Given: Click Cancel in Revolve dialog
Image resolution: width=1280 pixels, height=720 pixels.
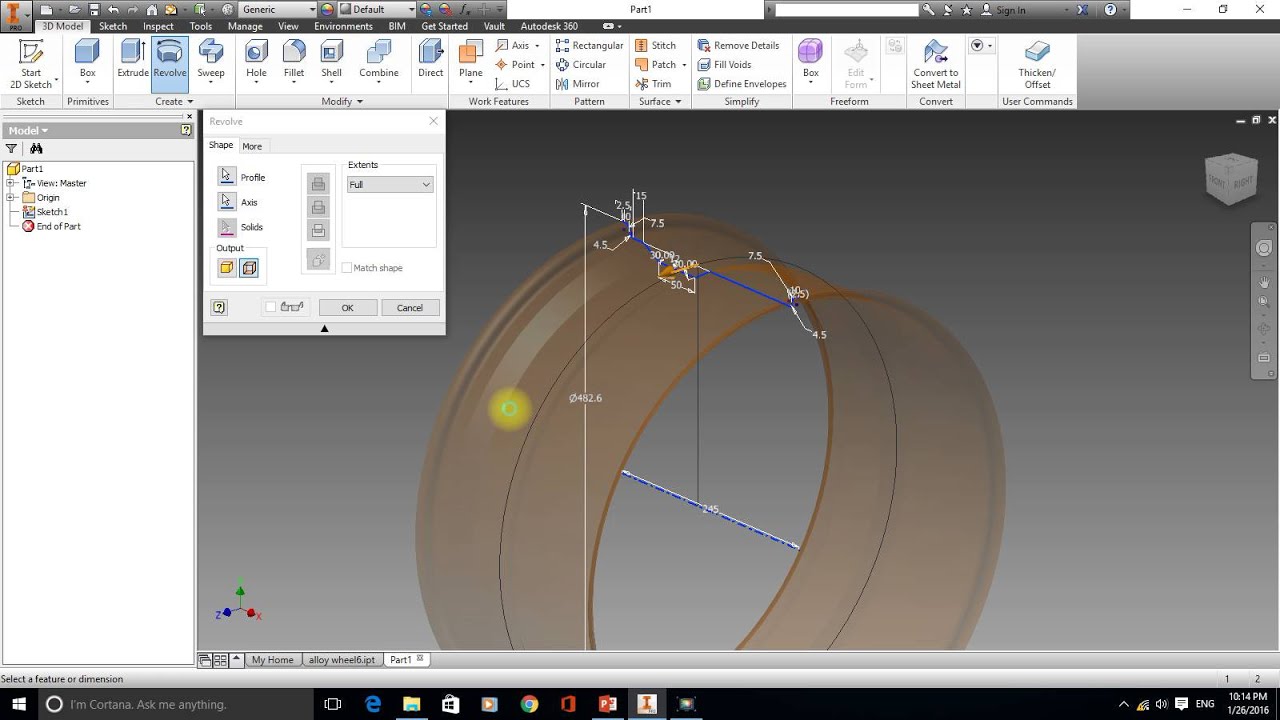Looking at the screenshot, I should tap(410, 308).
